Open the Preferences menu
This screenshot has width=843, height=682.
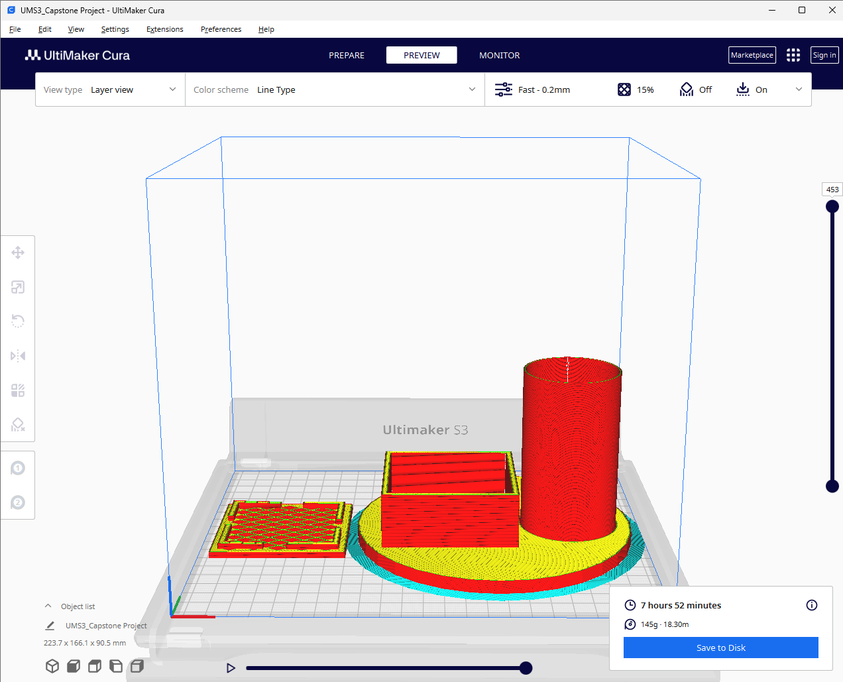[x=220, y=29]
